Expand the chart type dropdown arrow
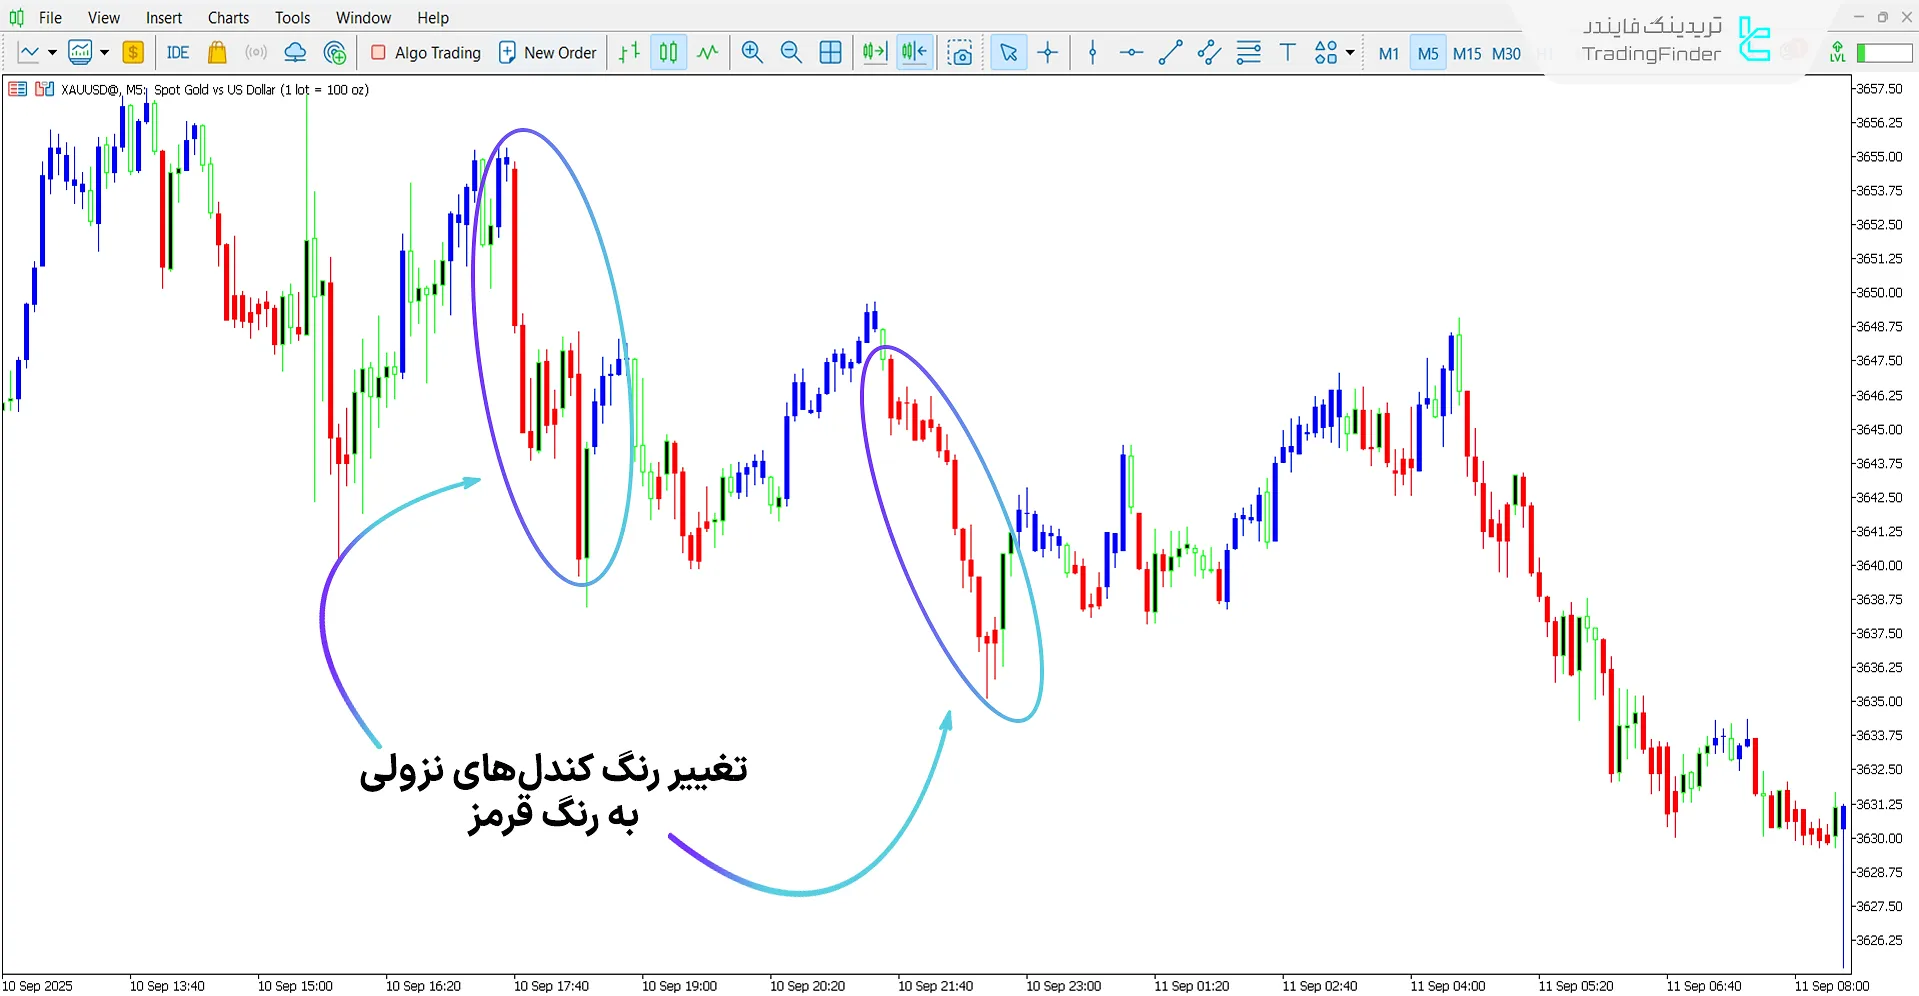This screenshot has width=1919, height=996. [52, 53]
